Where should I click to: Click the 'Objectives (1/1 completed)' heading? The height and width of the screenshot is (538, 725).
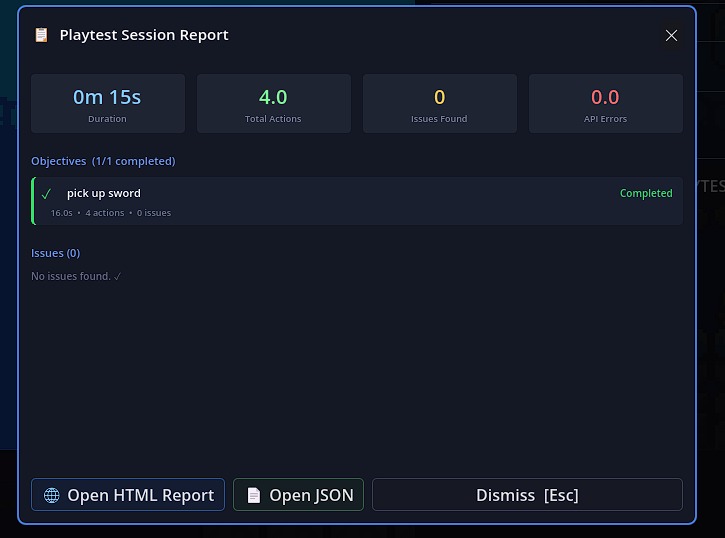pos(103,161)
